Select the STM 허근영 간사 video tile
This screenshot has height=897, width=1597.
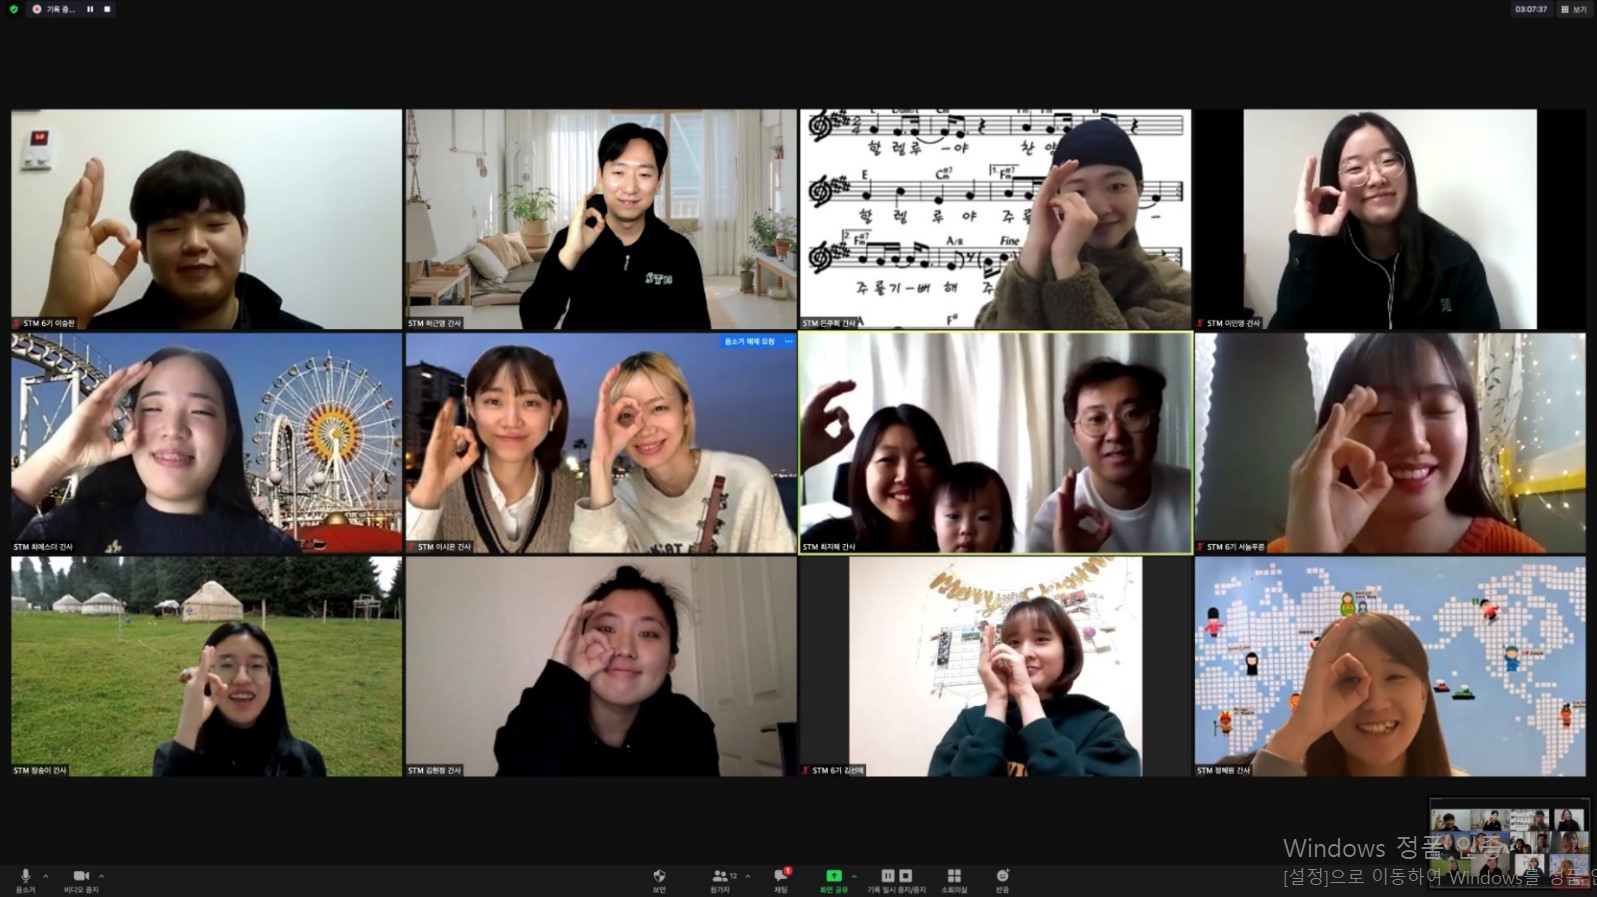[600, 219]
